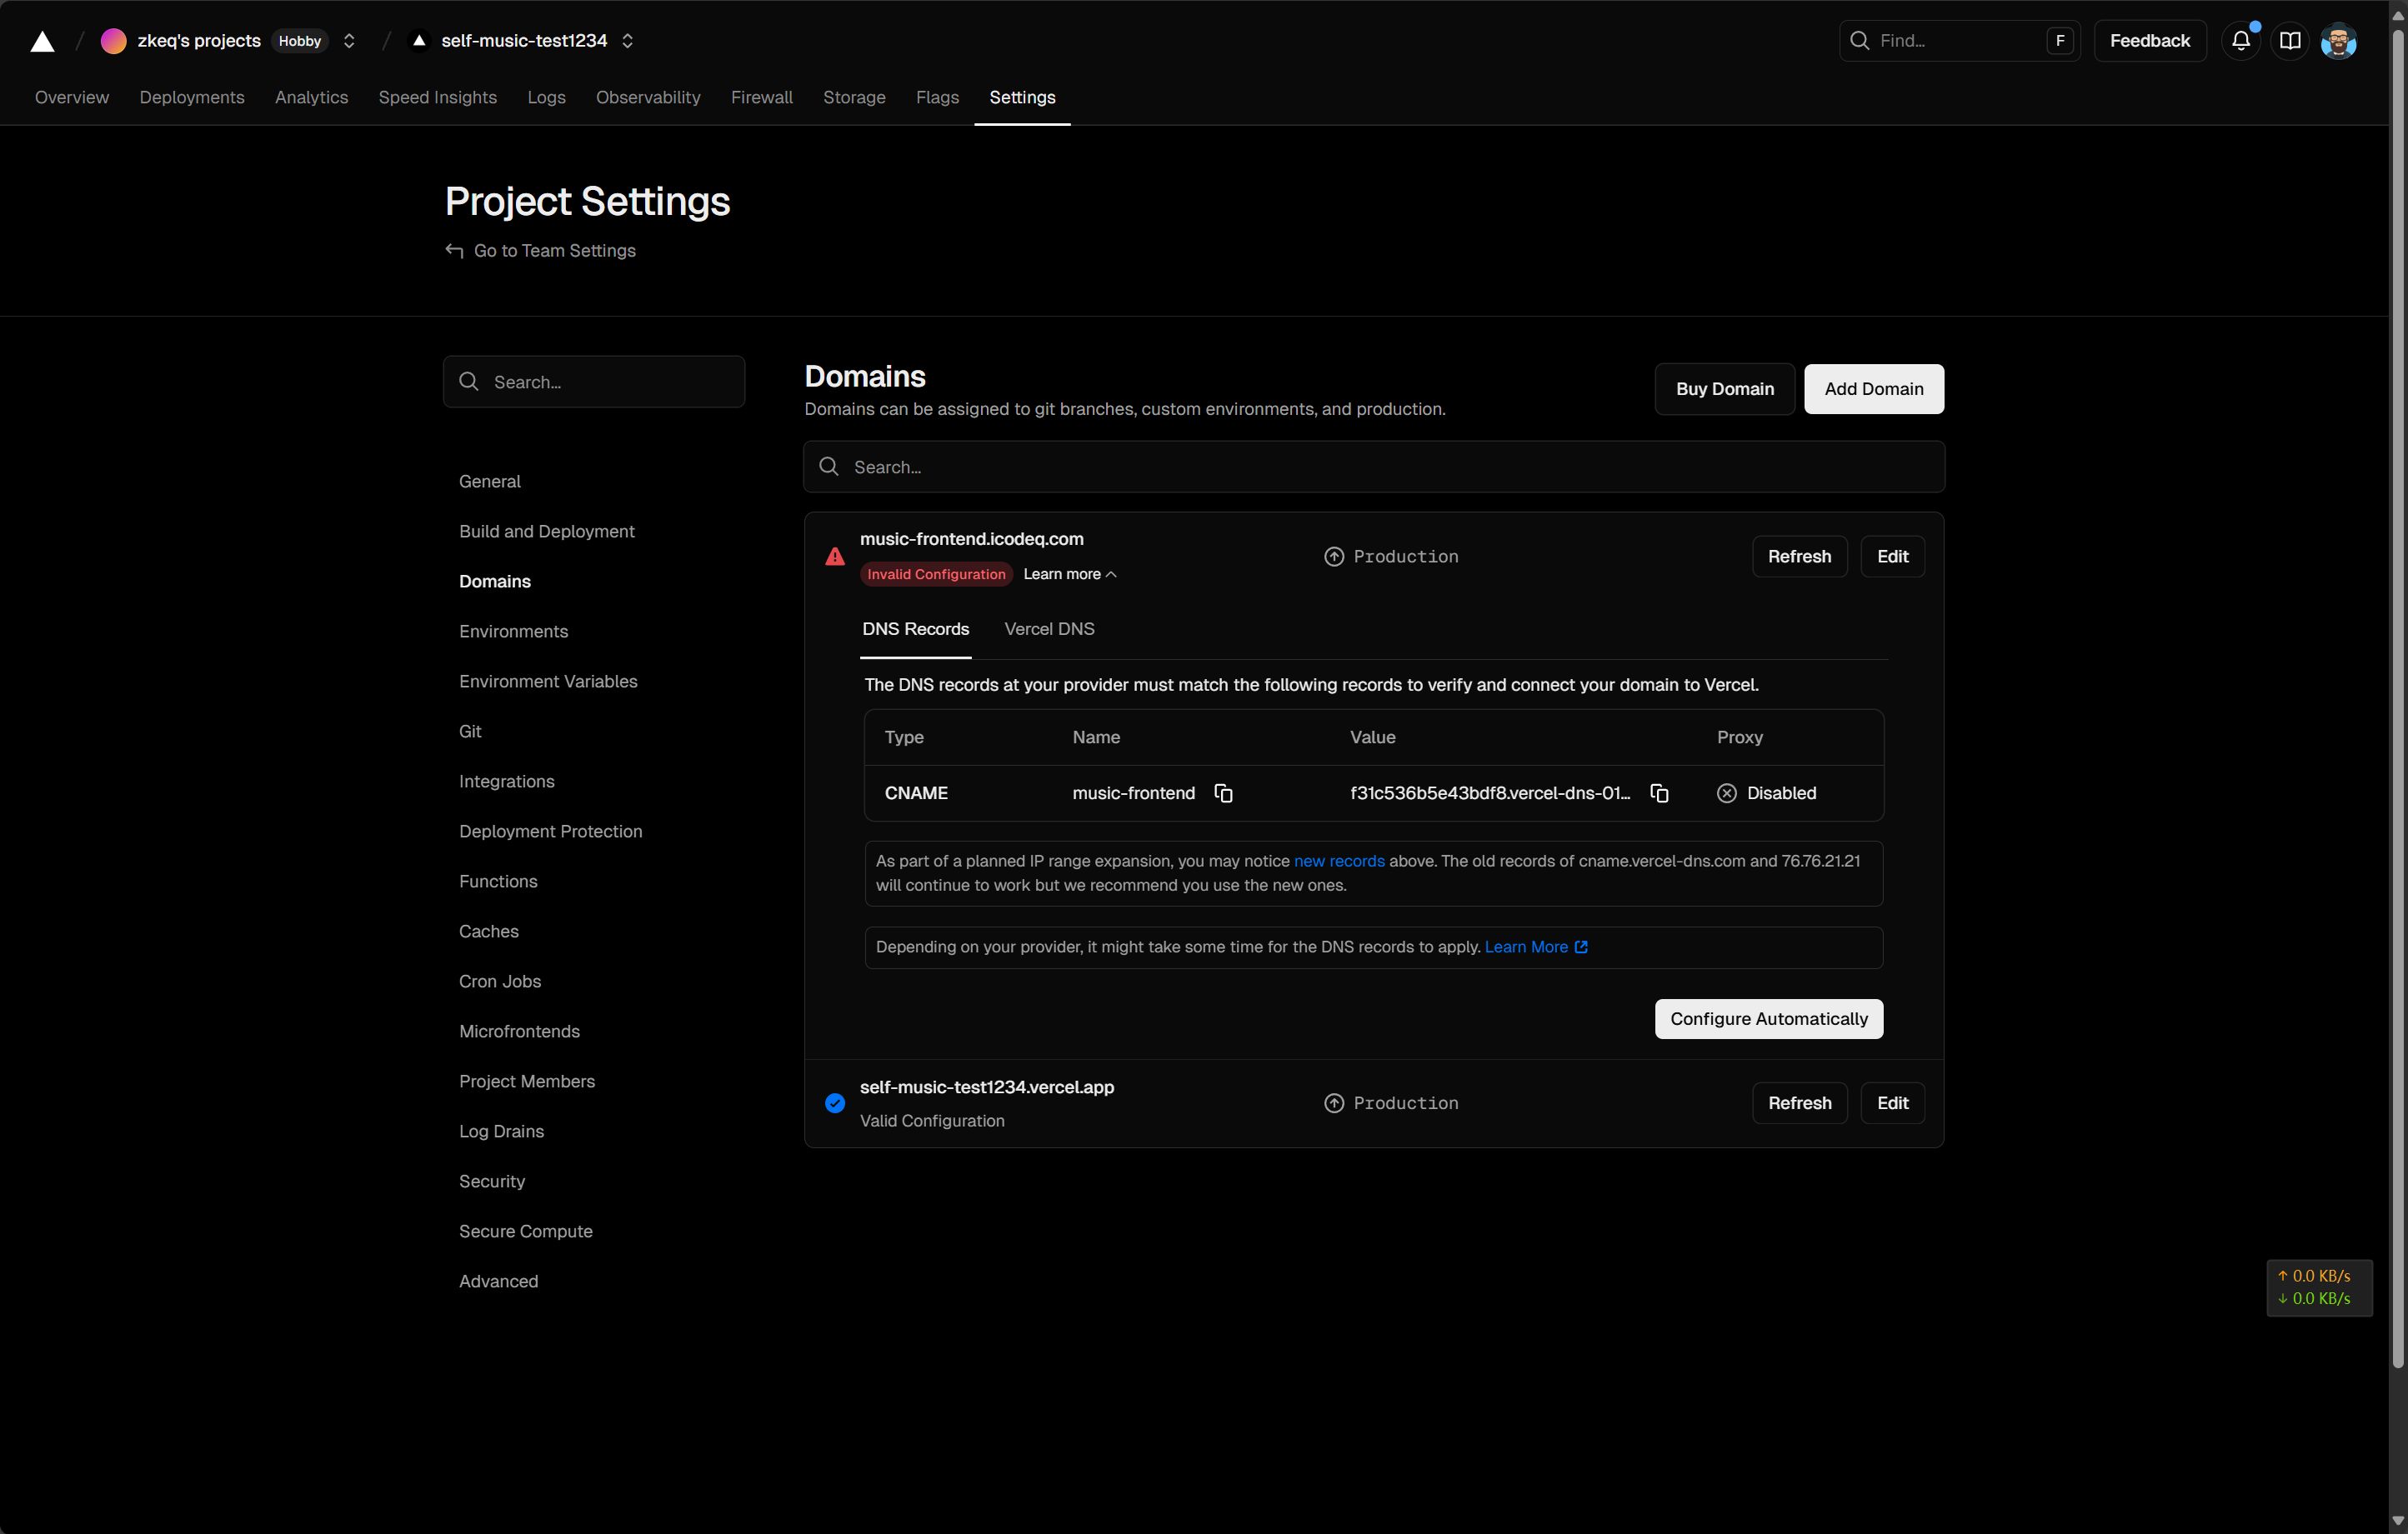Click Configure Automatically

pos(1768,1019)
